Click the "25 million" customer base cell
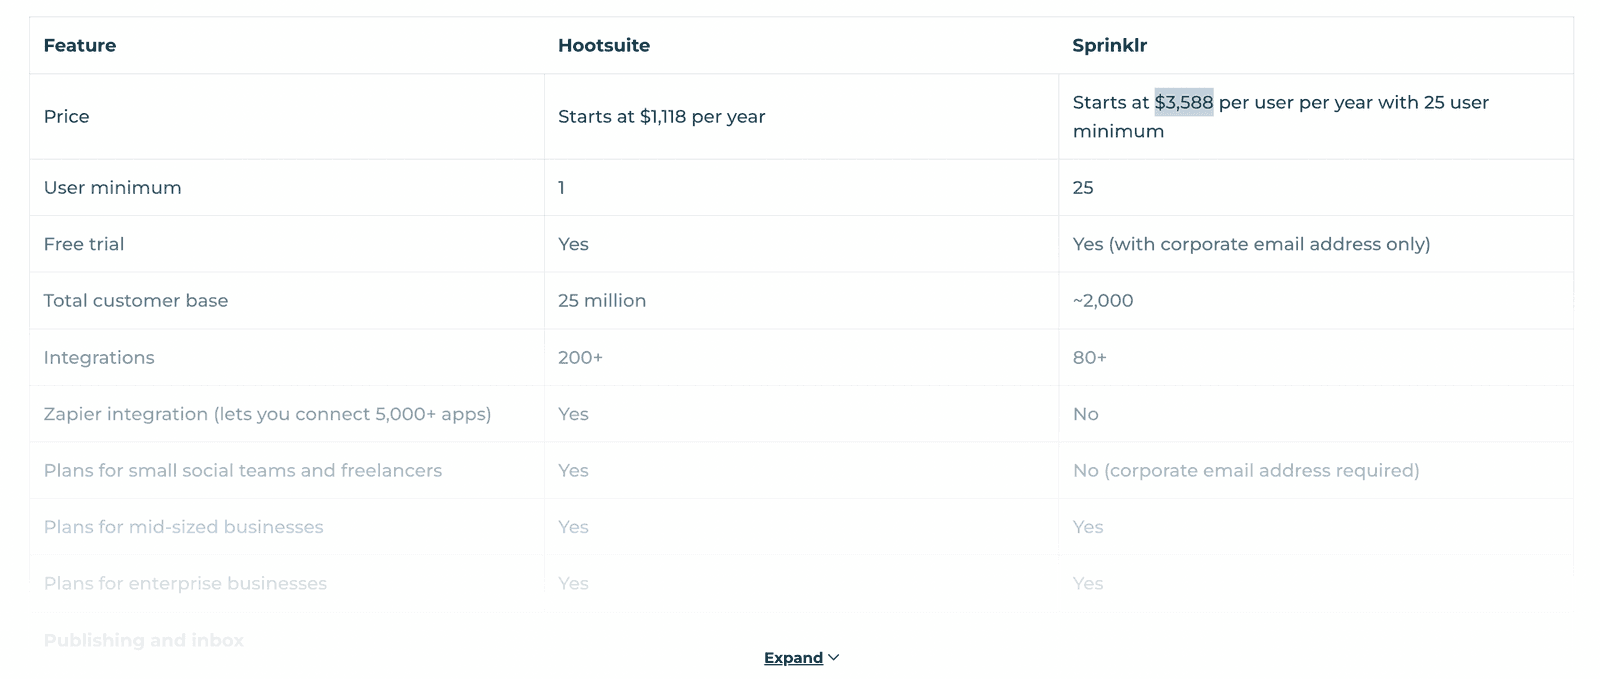This screenshot has height=679, width=1600. point(602,300)
